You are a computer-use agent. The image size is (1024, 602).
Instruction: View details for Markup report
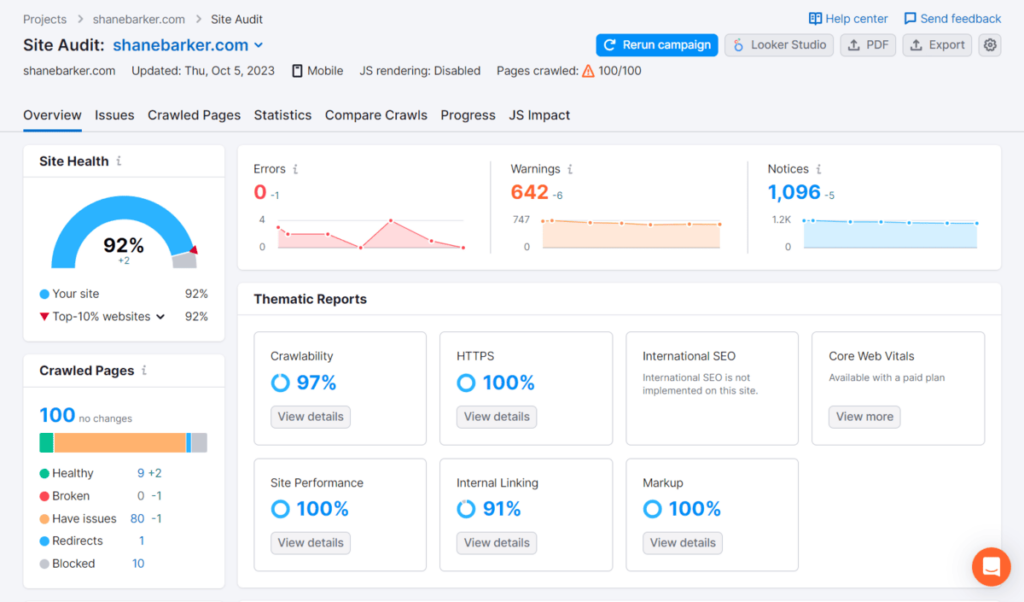point(682,543)
